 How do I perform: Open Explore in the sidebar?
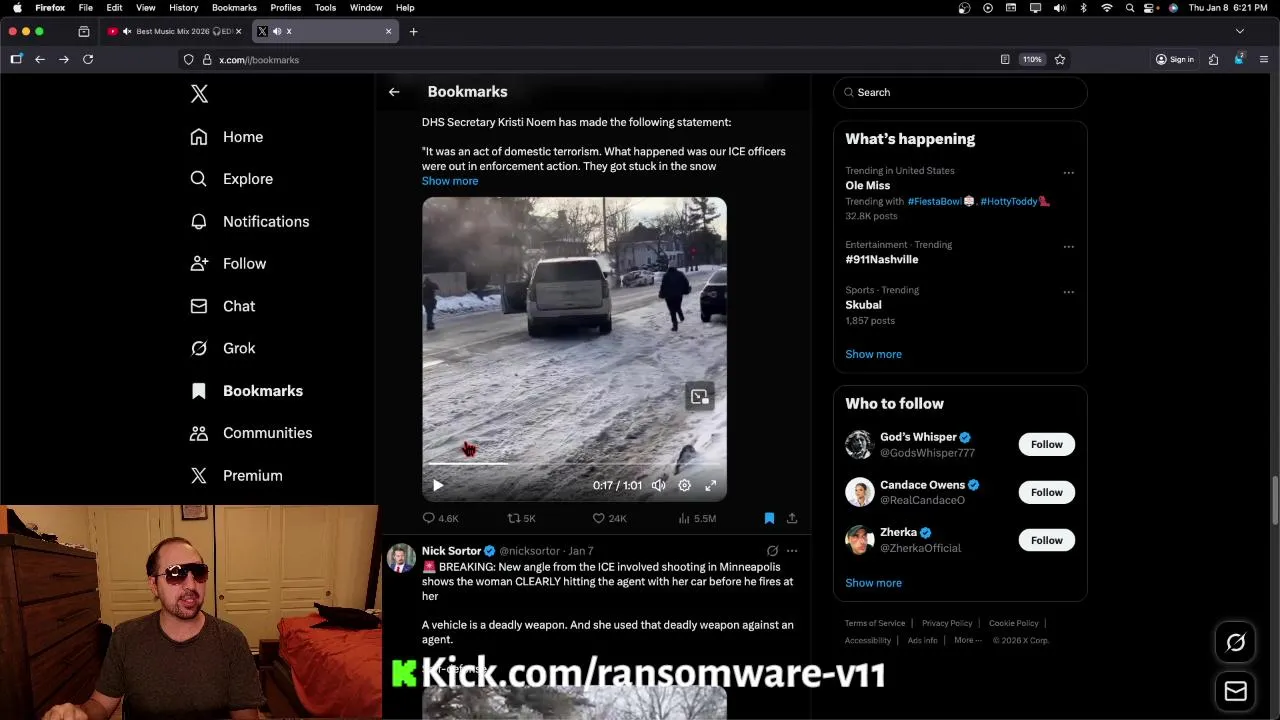pyautogui.click(x=232, y=179)
